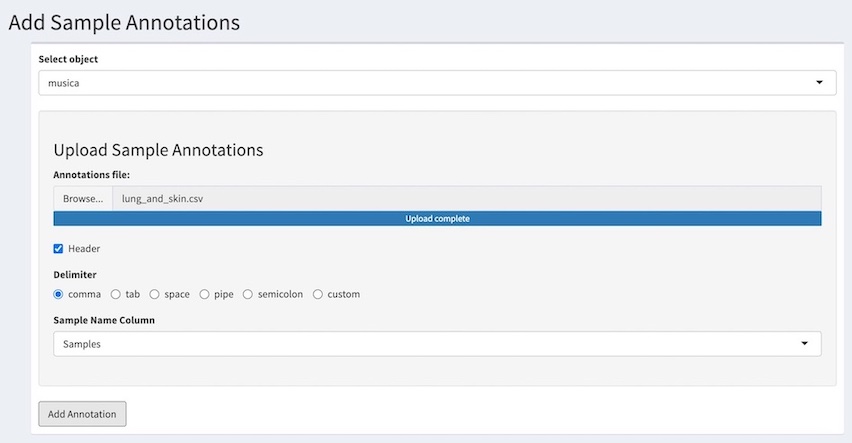Choose the space delimiter radio button
This screenshot has height=443, width=852.
coord(155,294)
